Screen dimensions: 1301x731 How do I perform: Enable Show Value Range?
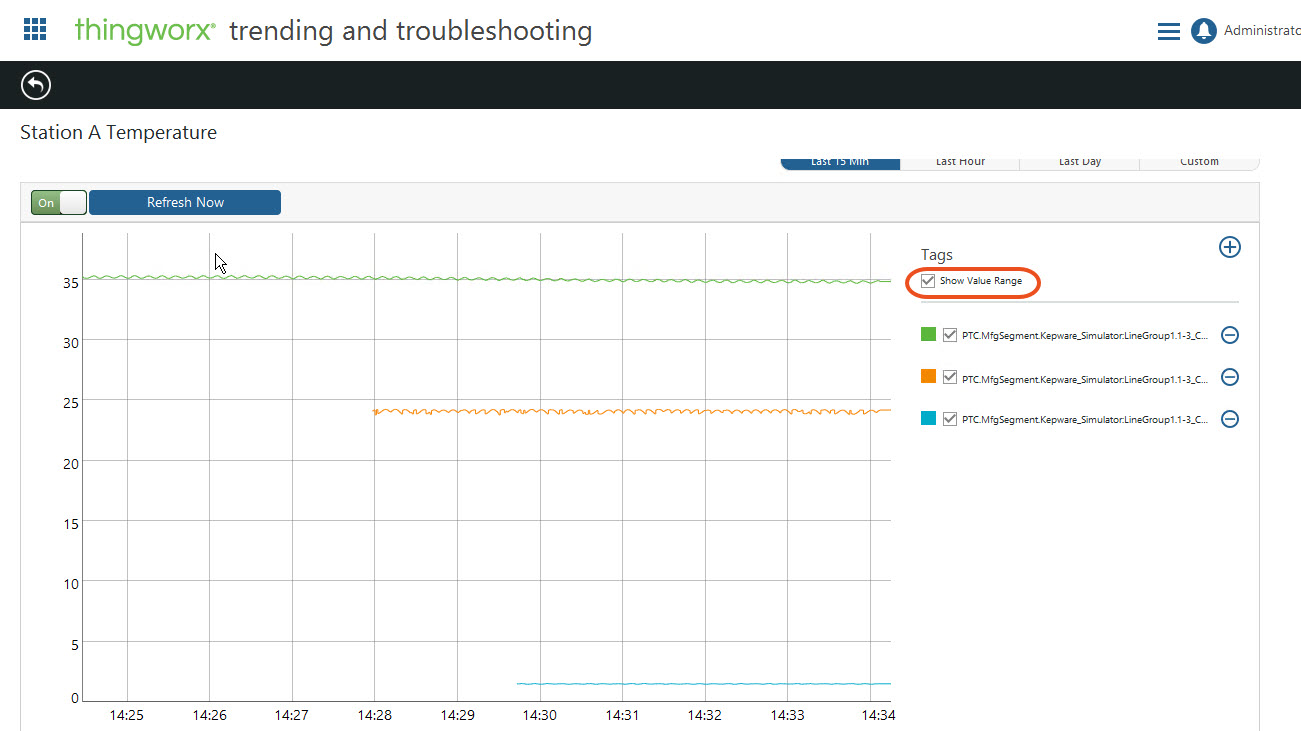(928, 282)
